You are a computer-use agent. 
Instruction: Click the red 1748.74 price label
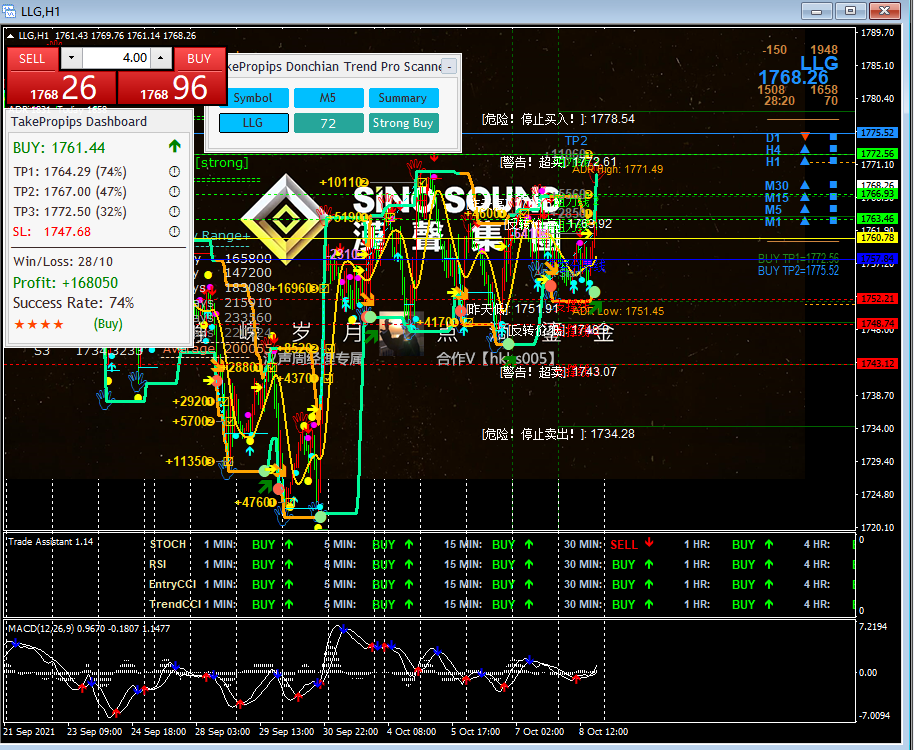877,323
